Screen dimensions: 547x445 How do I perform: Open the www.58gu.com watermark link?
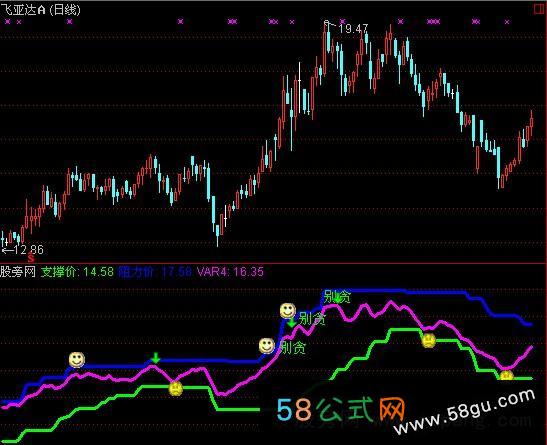pyautogui.click(x=465, y=412)
